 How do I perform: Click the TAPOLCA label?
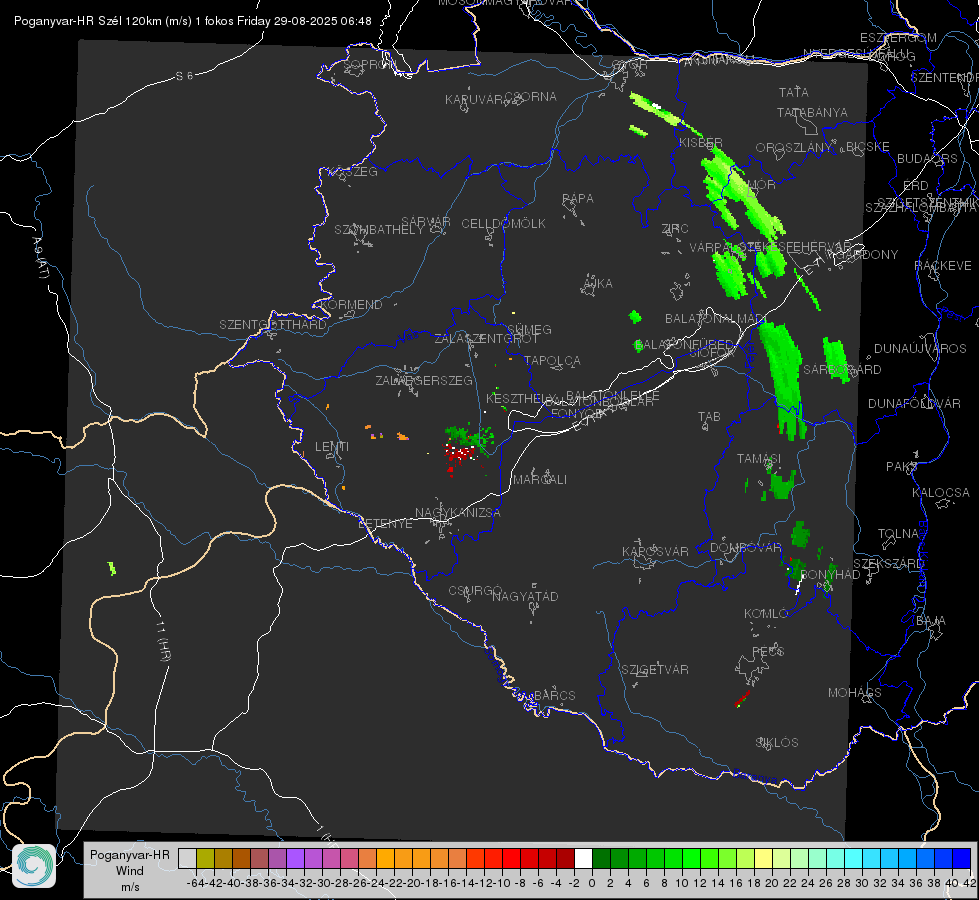553,361
